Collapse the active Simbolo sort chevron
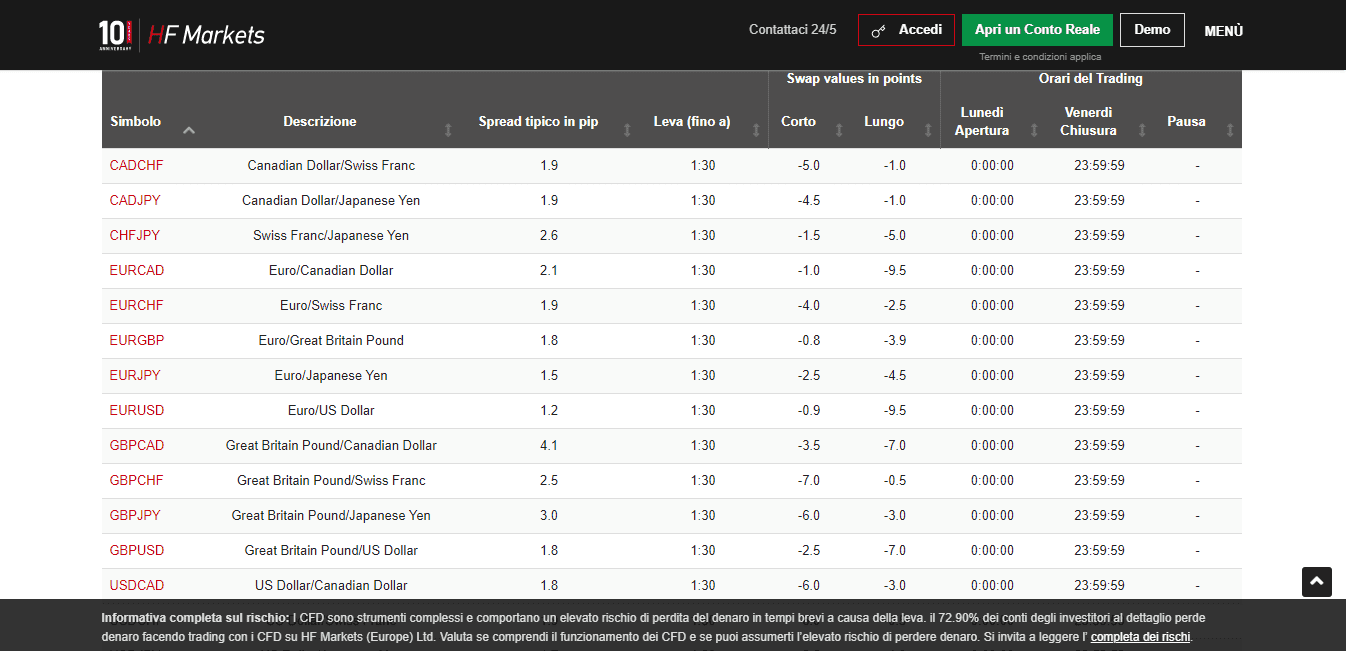 pos(188,130)
